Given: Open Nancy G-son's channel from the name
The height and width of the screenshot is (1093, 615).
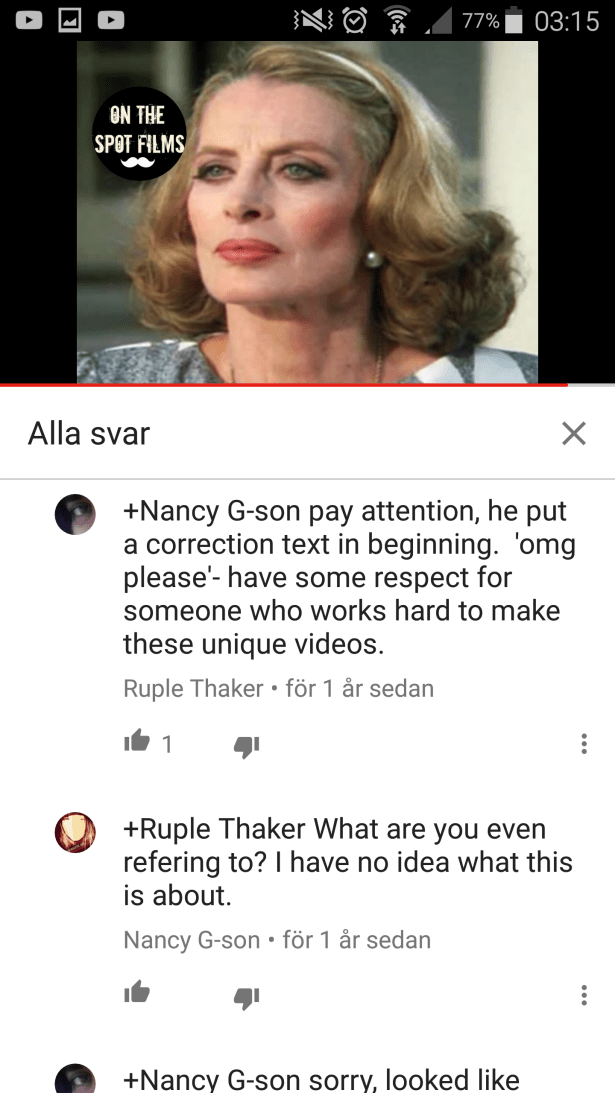Looking at the screenshot, I should click(x=192, y=940).
